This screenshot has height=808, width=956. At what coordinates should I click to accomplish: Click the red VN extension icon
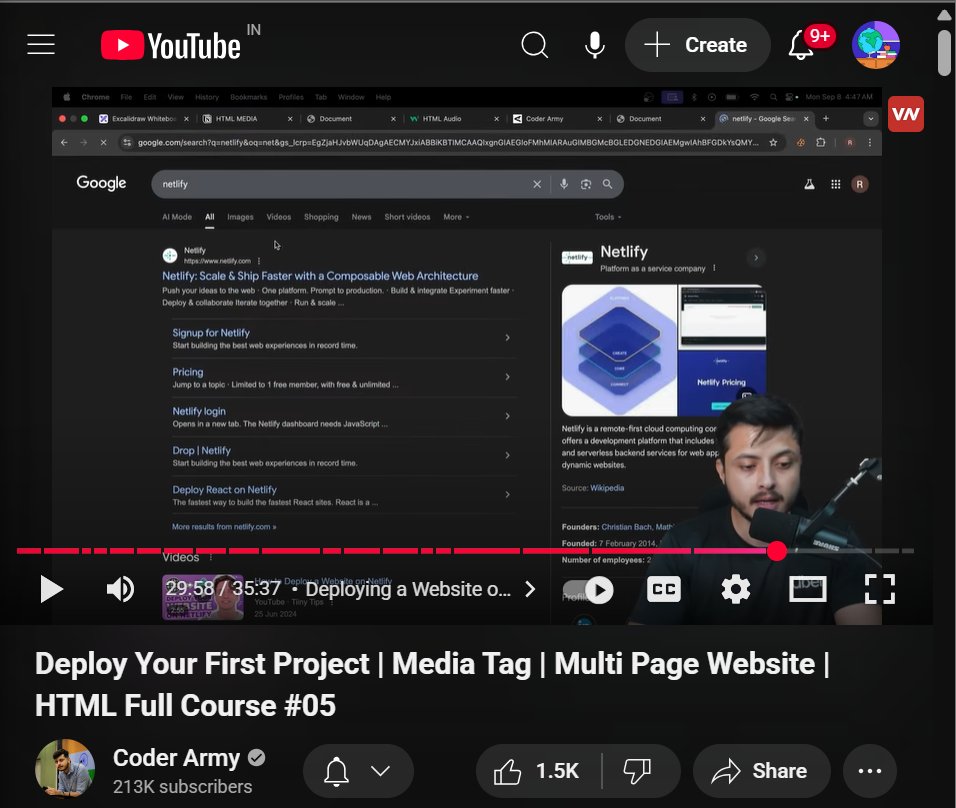(905, 114)
